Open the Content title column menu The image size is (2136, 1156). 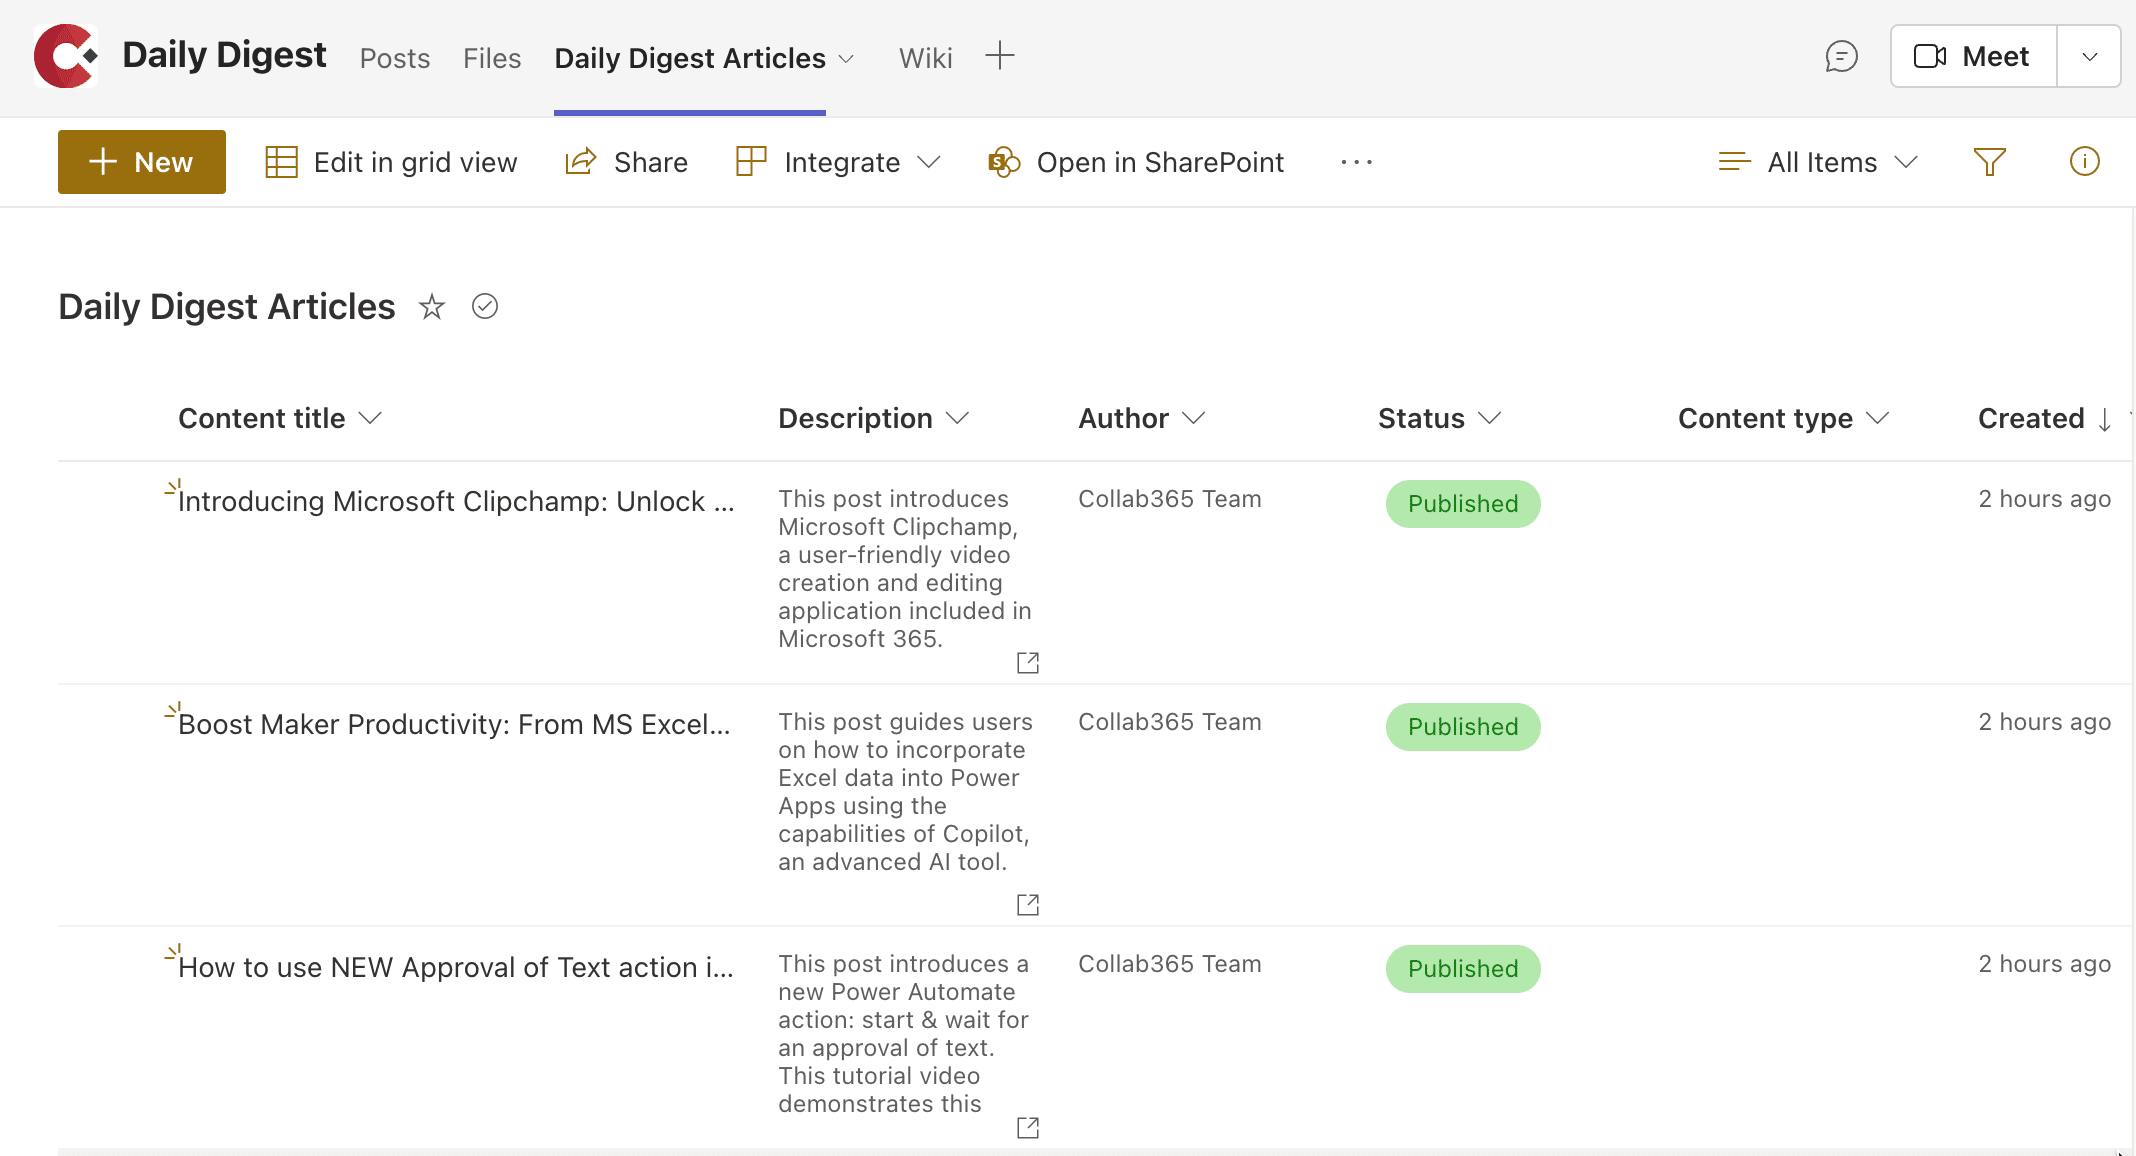tap(371, 418)
